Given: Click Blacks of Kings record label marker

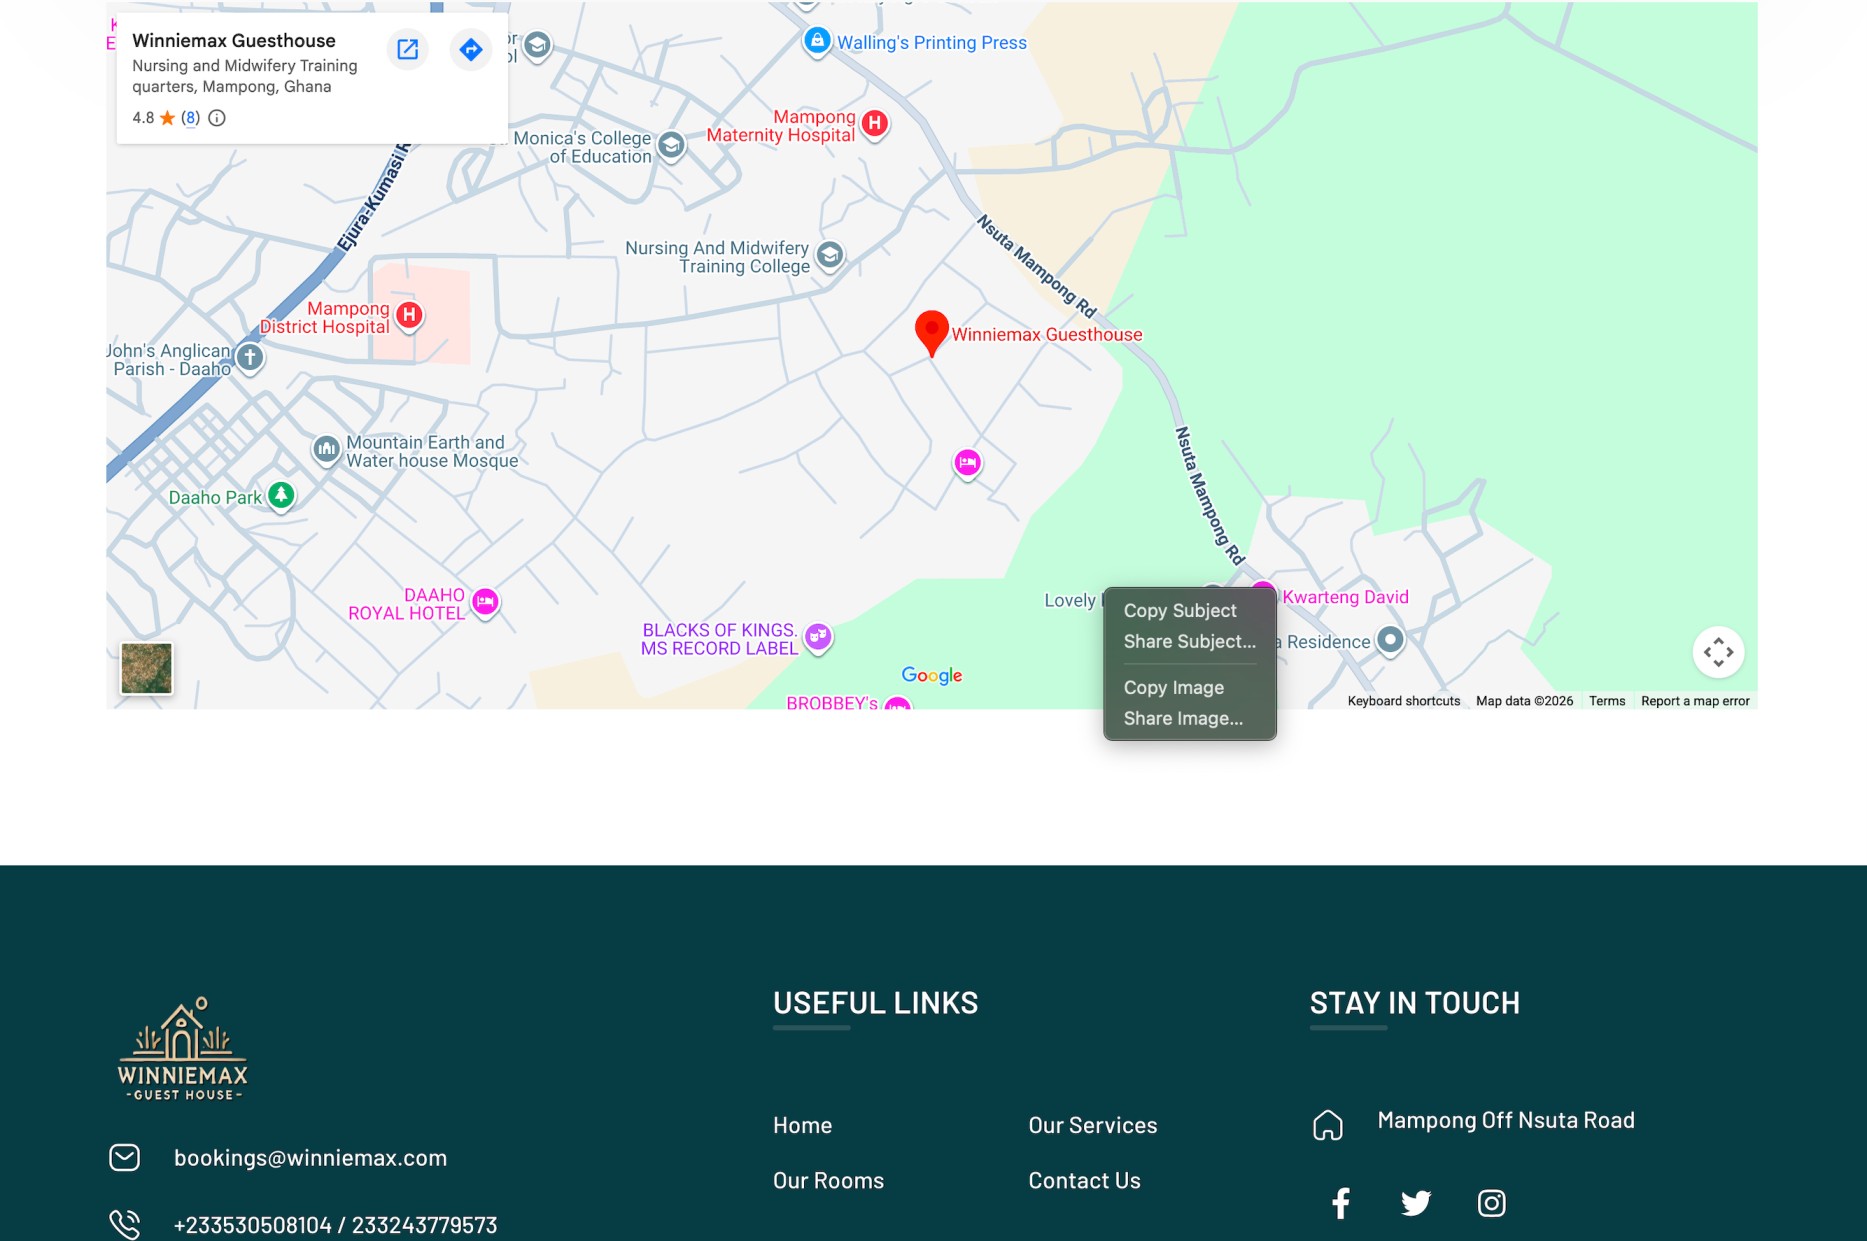Looking at the screenshot, I should click(819, 637).
